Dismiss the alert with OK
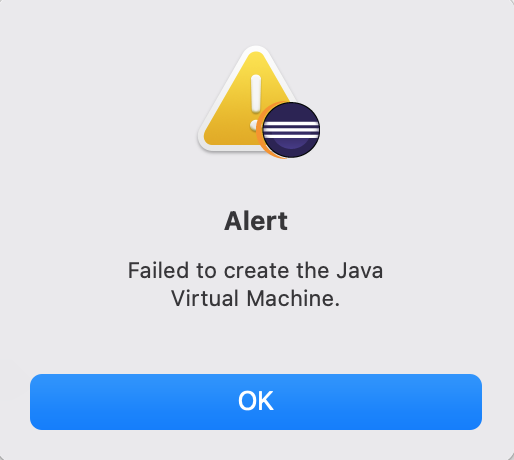This screenshot has height=460, width=514. pyautogui.click(x=256, y=402)
